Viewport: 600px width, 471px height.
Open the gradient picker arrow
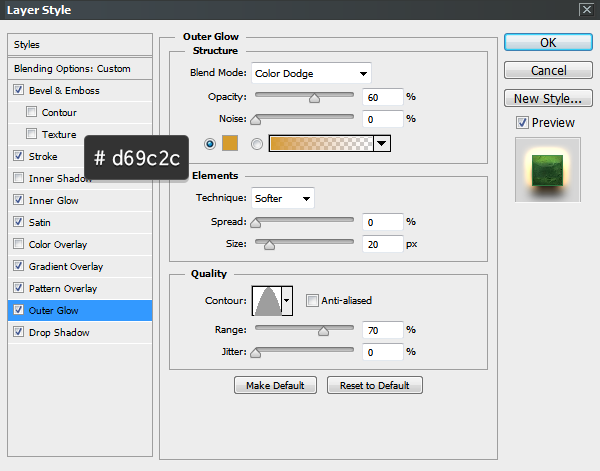382,144
